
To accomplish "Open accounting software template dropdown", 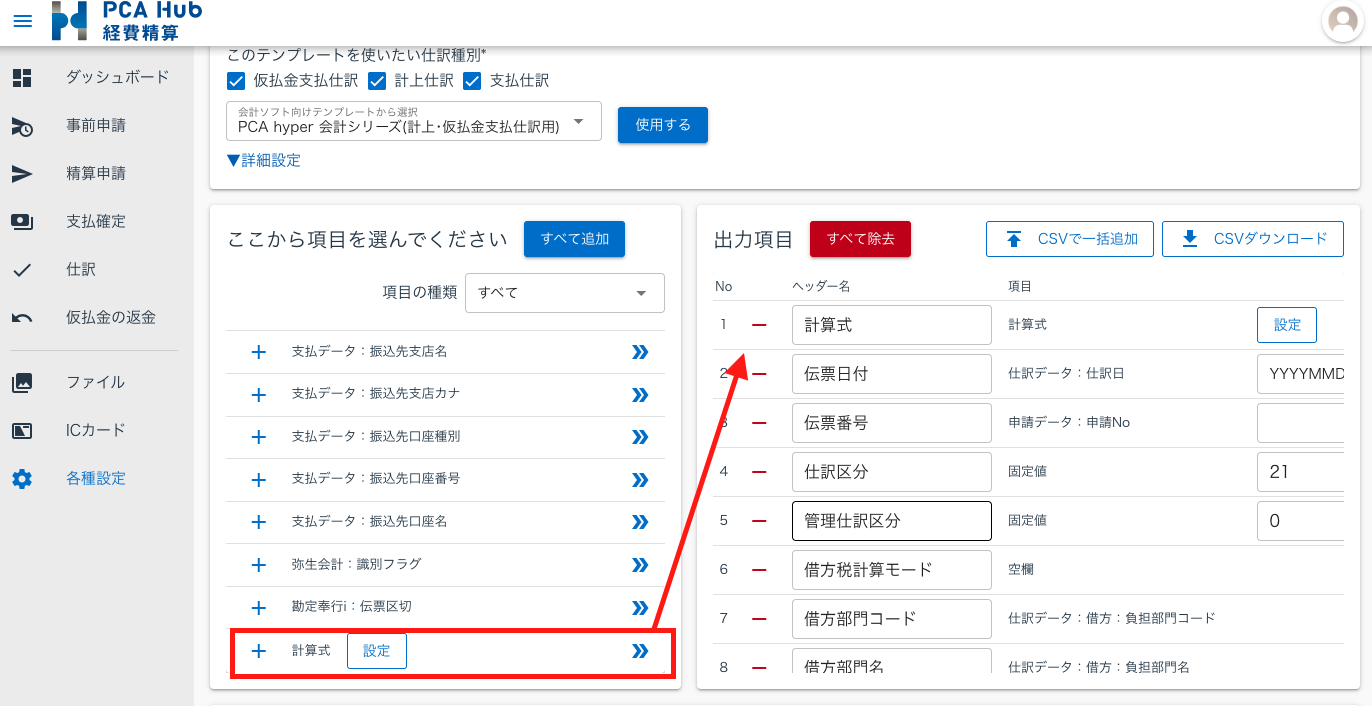I will pyautogui.click(x=415, y=121).
